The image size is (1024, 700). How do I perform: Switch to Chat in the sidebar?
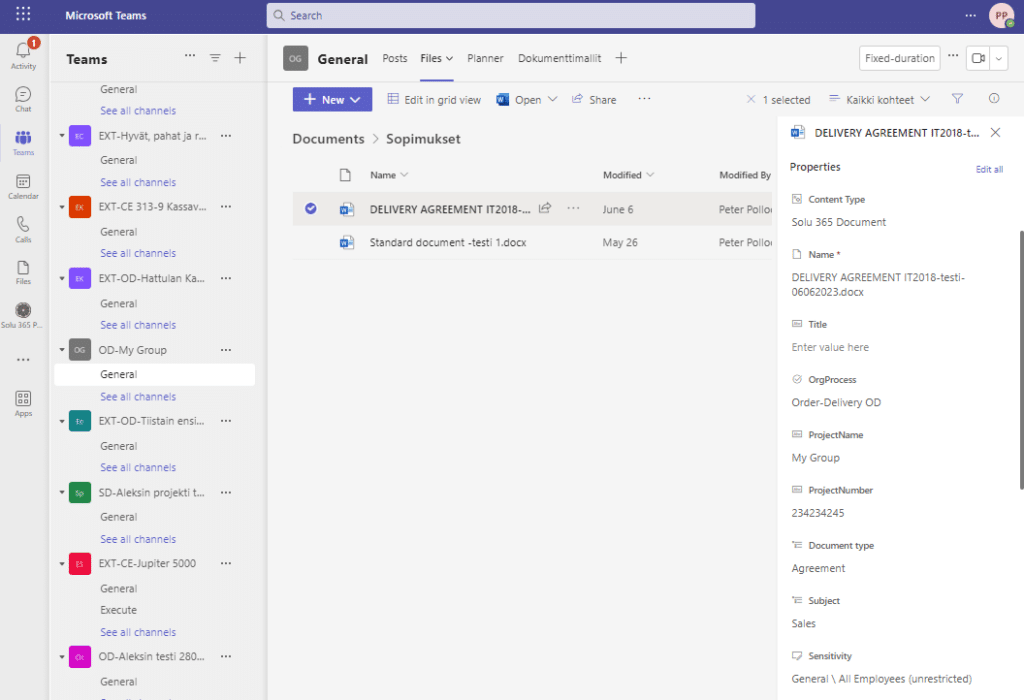[x=23, y=98]
